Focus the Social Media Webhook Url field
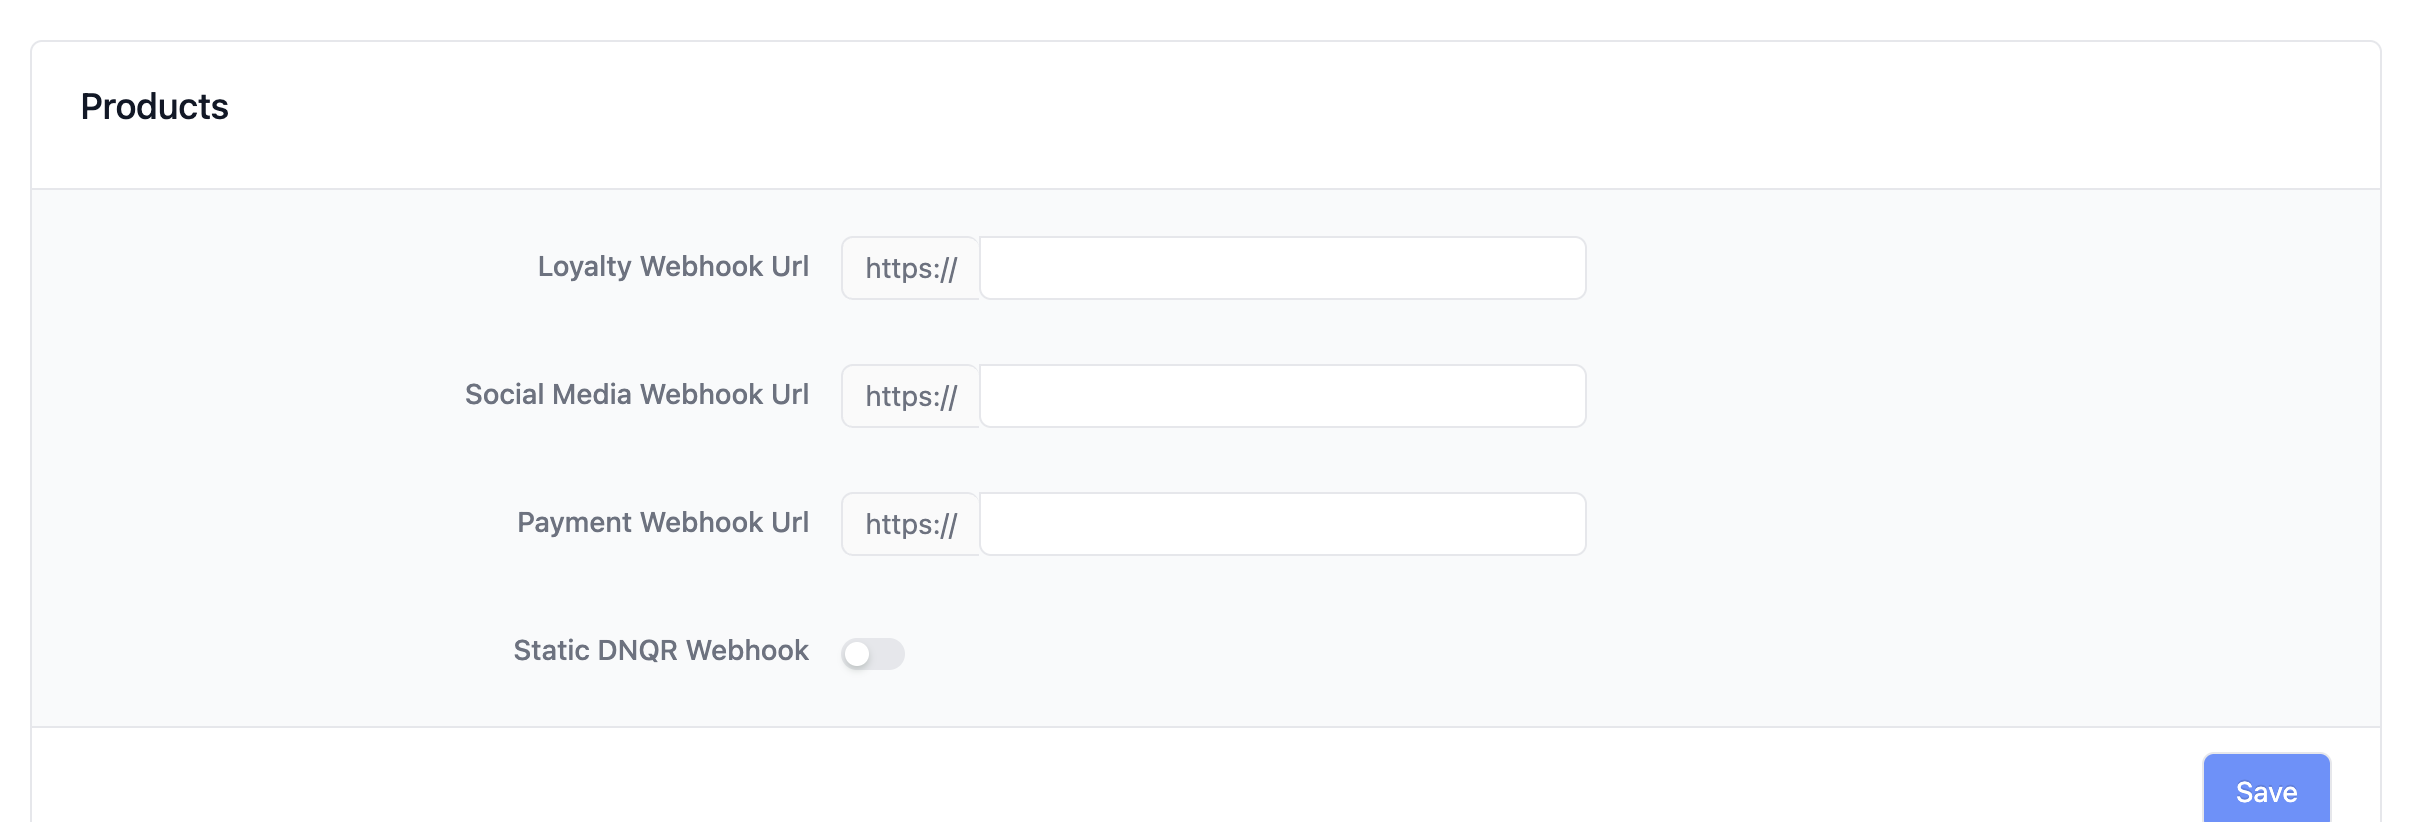The height and width of the screenshot is (822, 2414). (1282, 396)
